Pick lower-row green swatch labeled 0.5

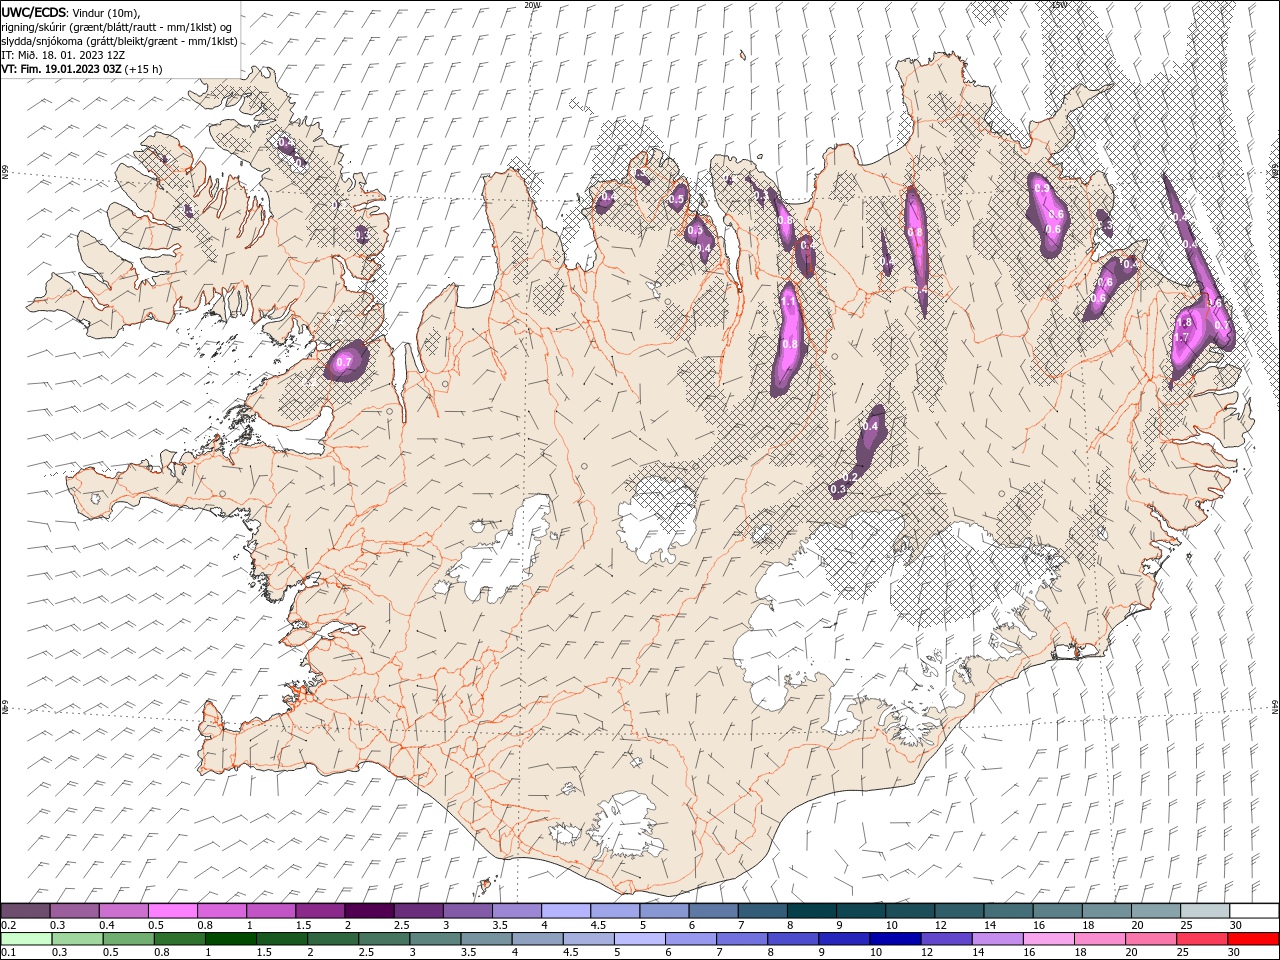click(128, 939)
